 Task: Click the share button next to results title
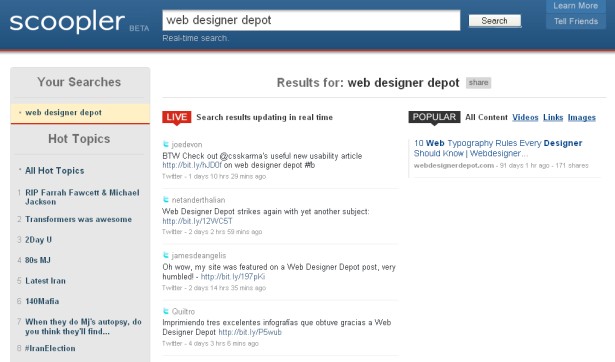(x=478, y=83)
